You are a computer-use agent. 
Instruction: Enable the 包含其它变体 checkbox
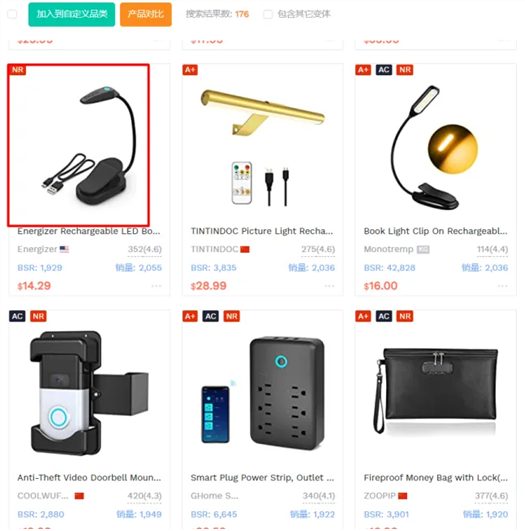click(268, 14)
